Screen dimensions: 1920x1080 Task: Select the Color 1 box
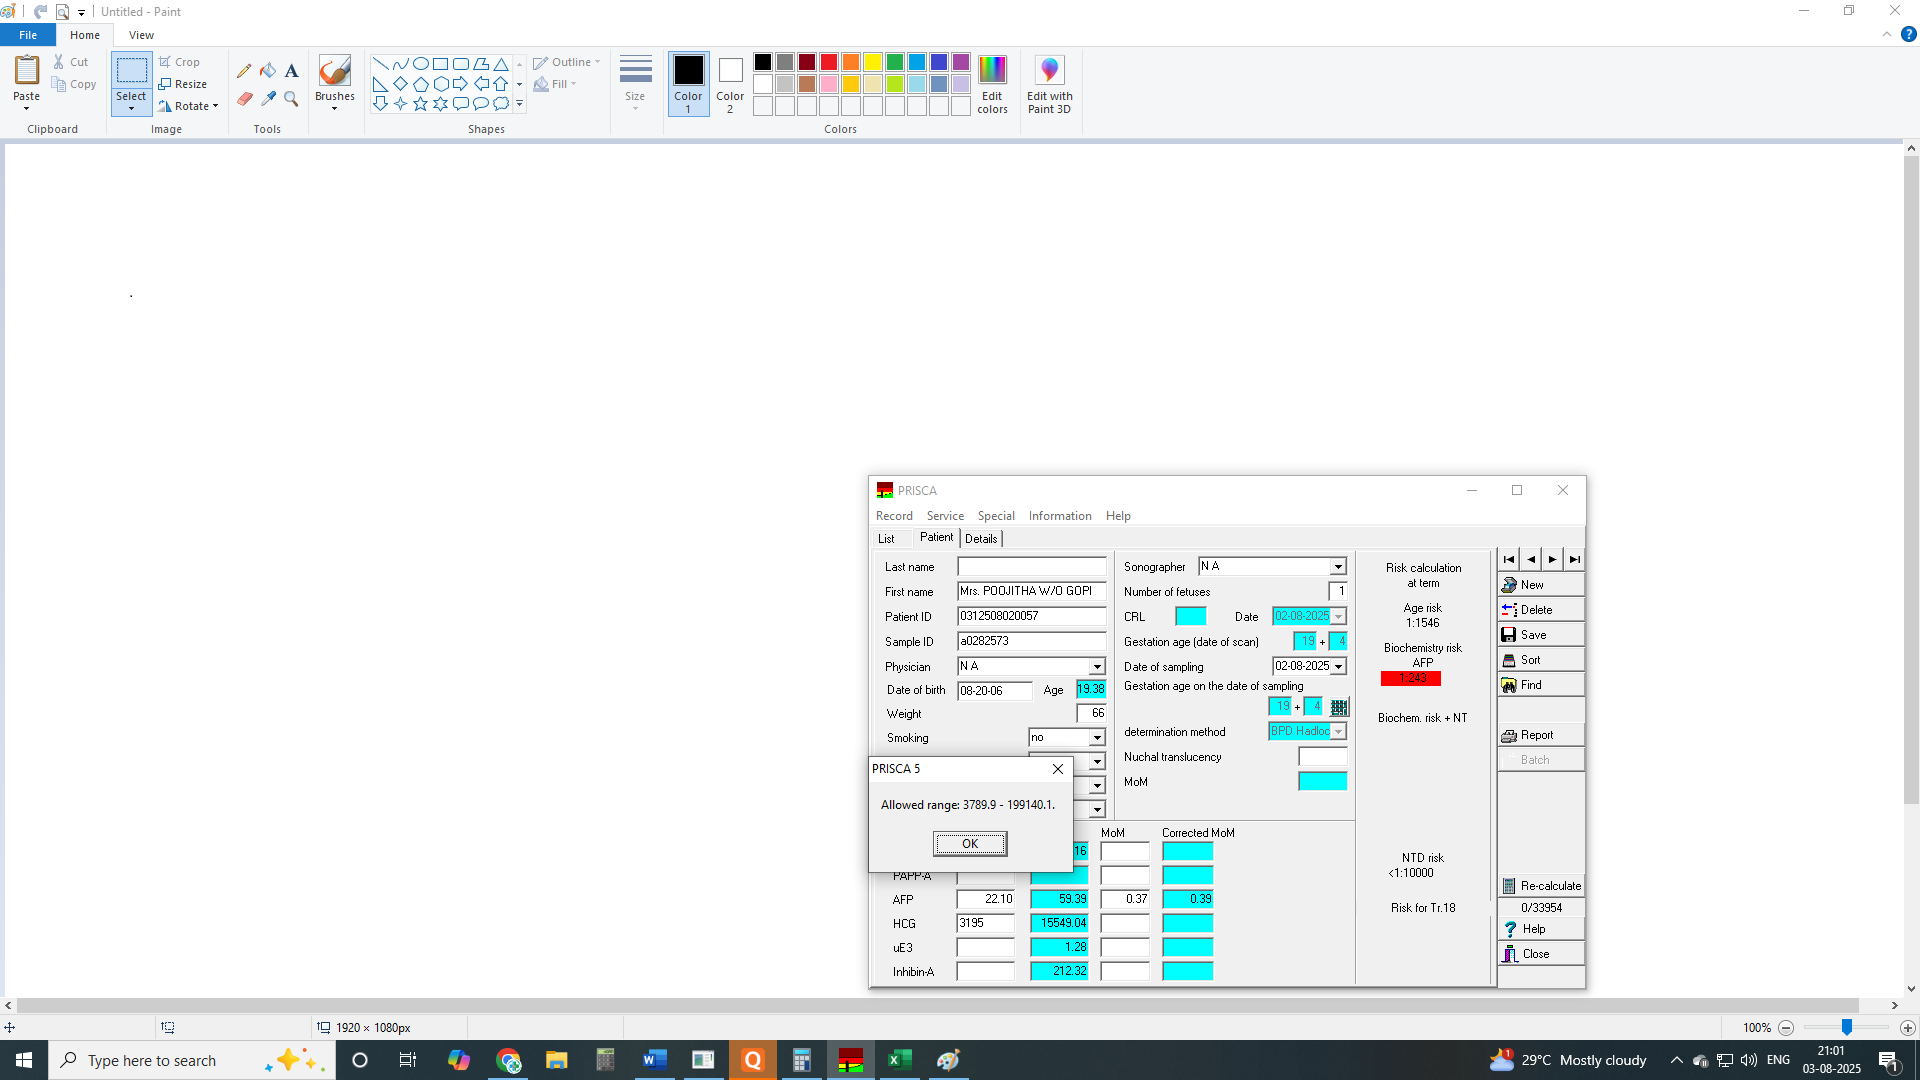tap(688, 84)
